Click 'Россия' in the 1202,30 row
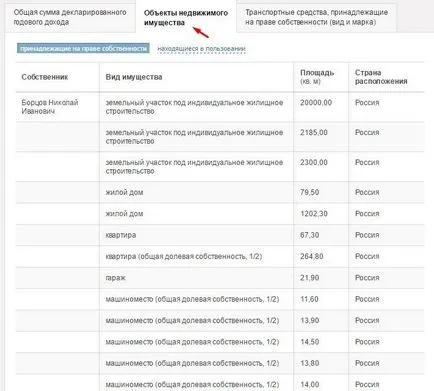 (x=367, y=214)
